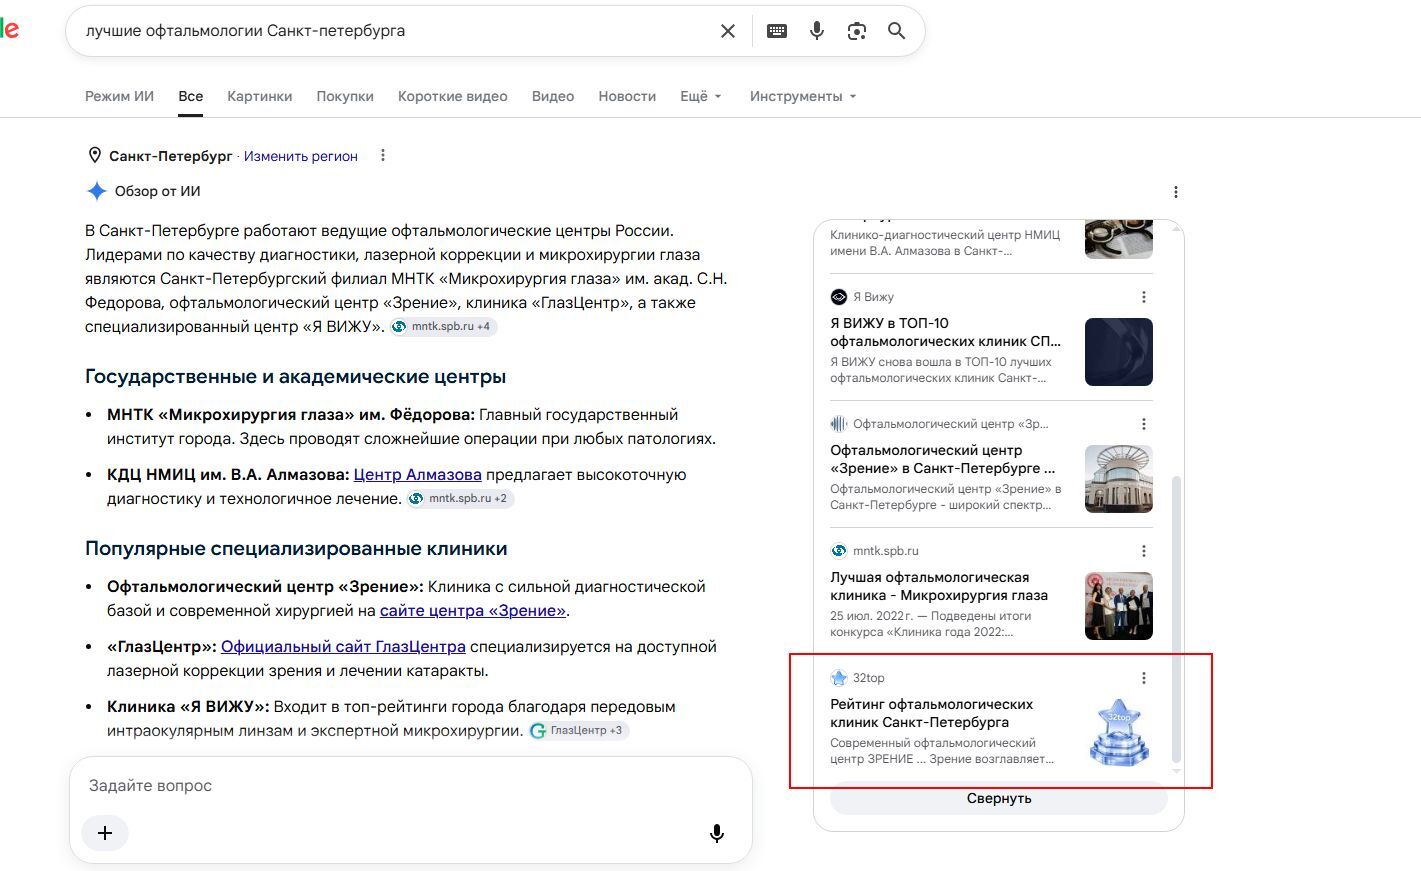This screenshot has height=871, width=1421.
Task: Click the 32top trophy thumbnail
Action: coord(1119,733)
